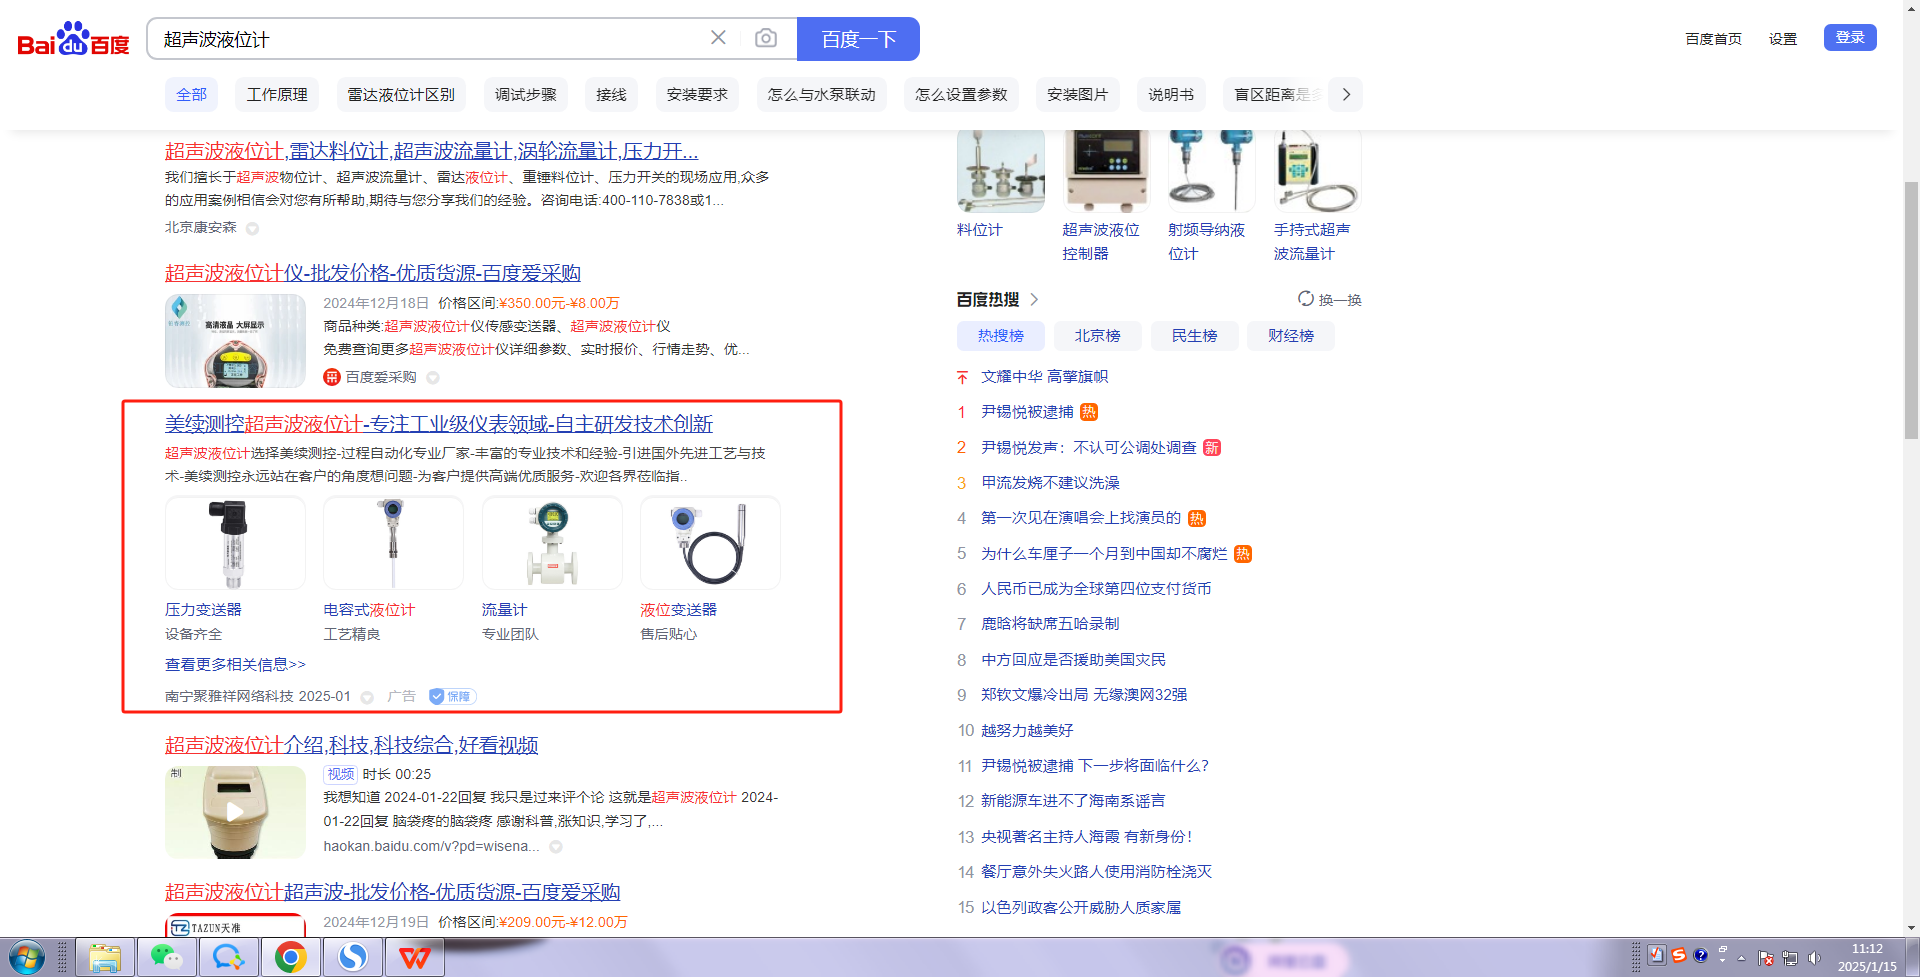Expand 百度热搜 with its chevron
The width and height of the screenshot is (1920, 977).
pos(1034,299)
